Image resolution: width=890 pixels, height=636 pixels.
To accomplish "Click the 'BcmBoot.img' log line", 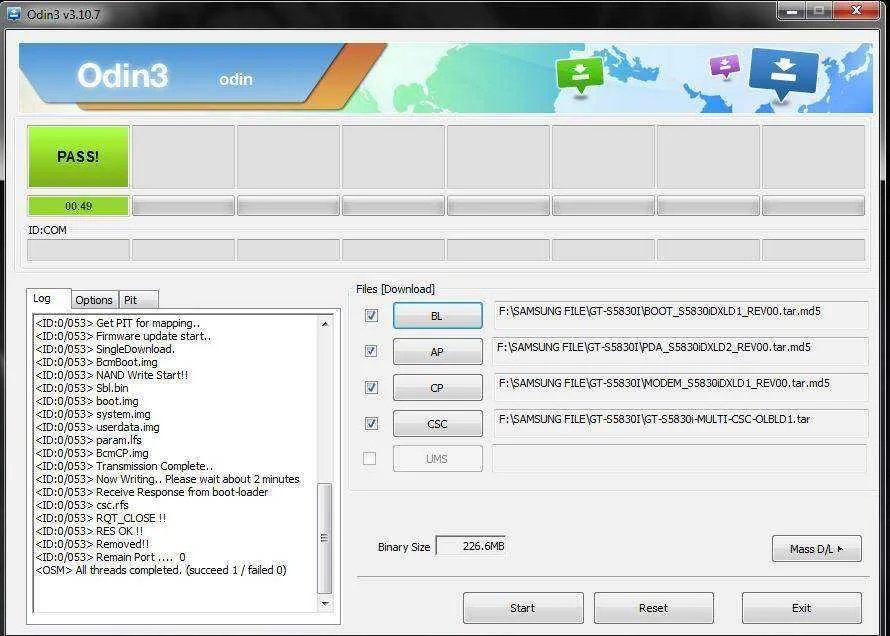I will [96, 362].
